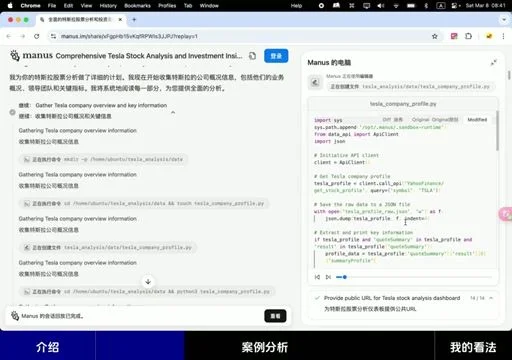
Task: Jump to previous step in replay controls
Action: (317, 277)
